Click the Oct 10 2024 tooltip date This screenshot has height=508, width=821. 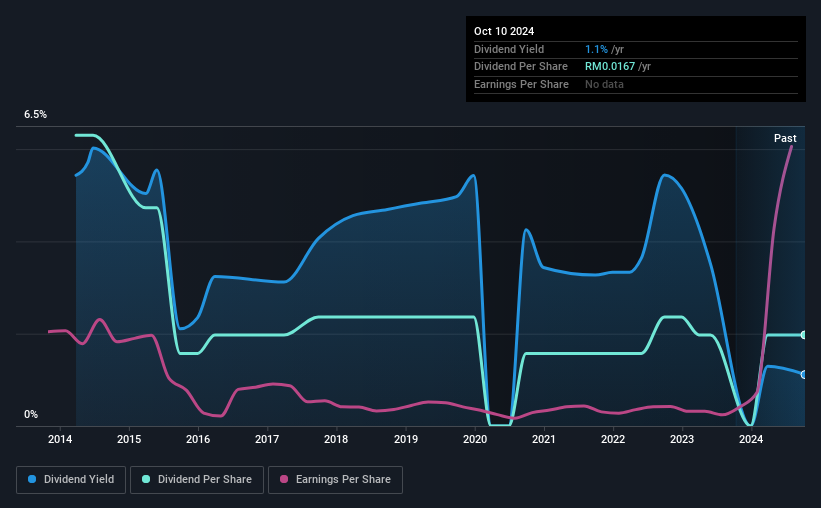click(x=504, y=31)
